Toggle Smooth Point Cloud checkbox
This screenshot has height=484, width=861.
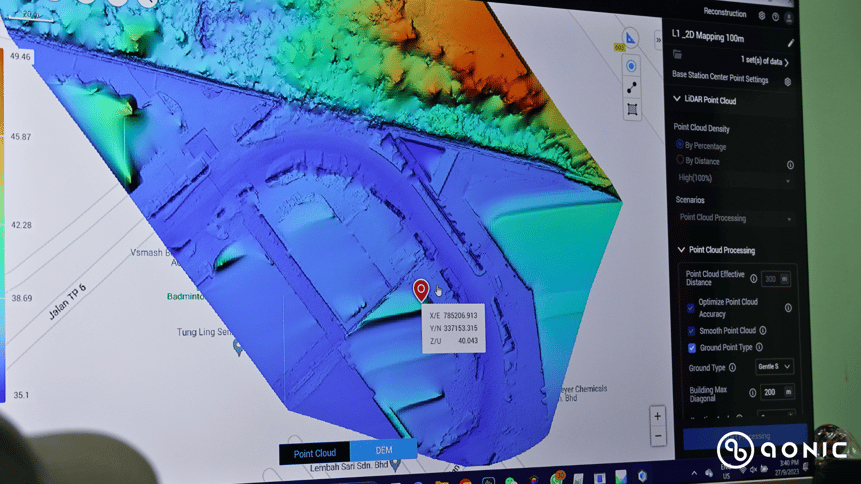(691, 331)
